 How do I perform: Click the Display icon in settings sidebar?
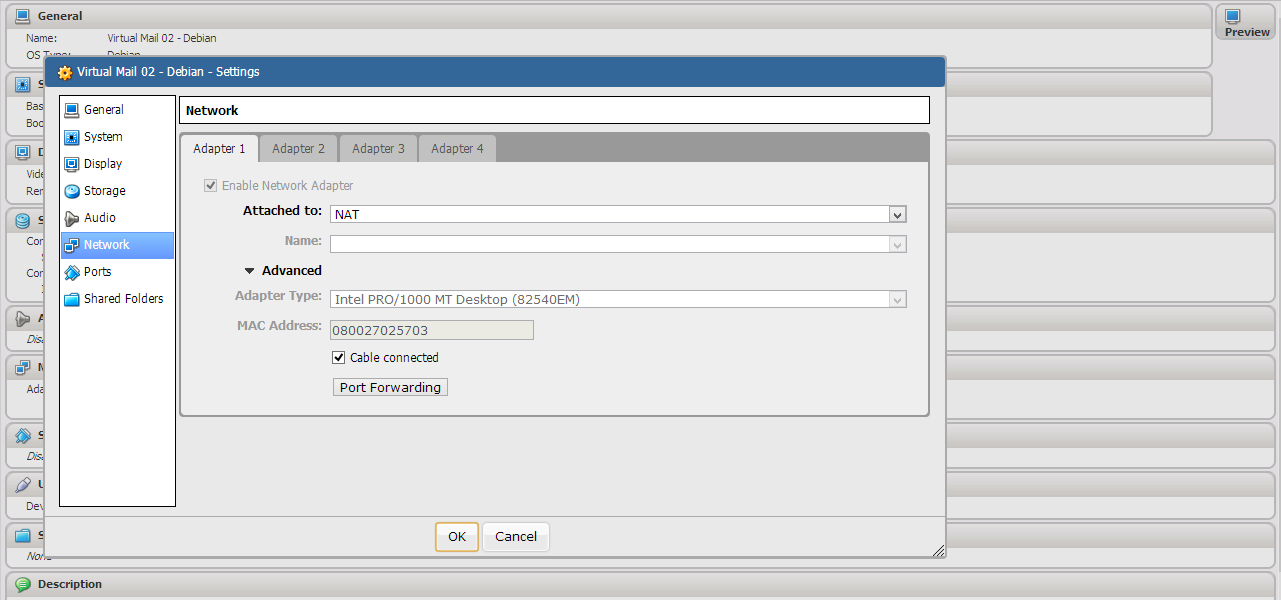coord(72,164)
